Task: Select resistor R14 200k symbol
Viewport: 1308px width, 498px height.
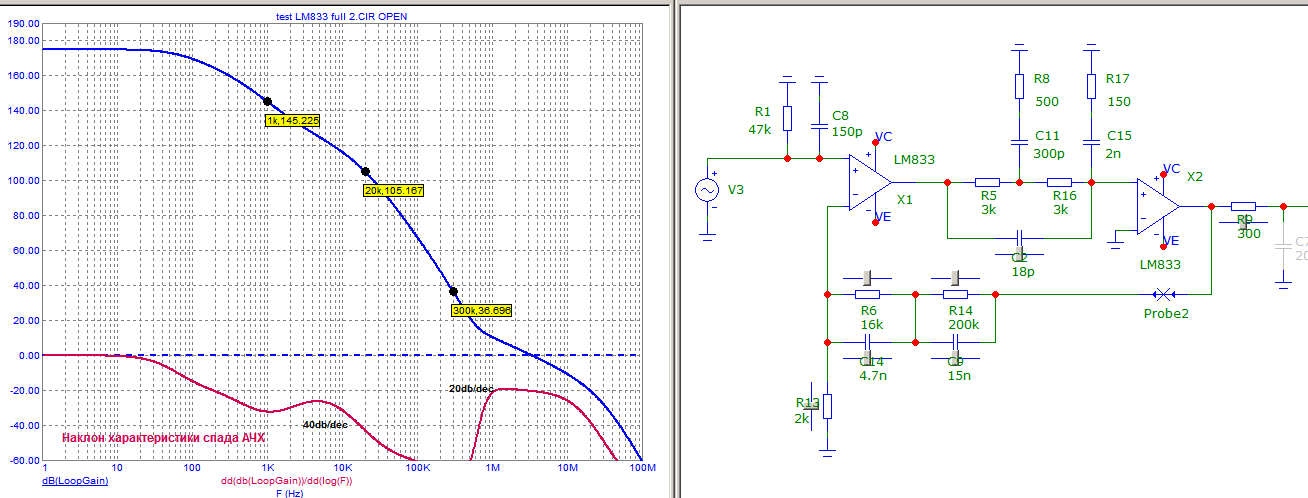Action: click(956, 295)
